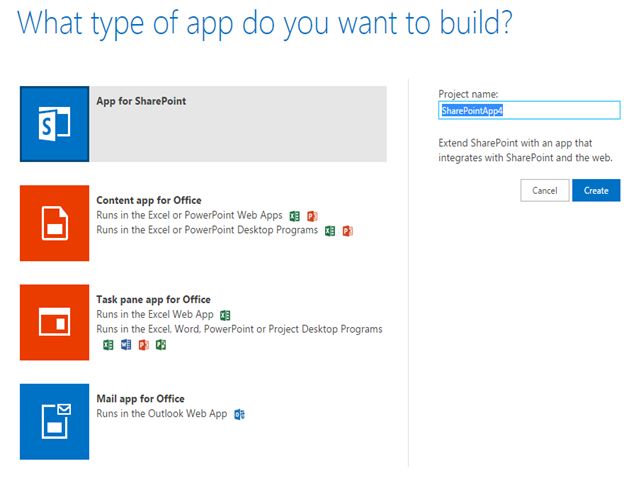Click the 'What type of app' heading
The height and width of the screenshot is (500, 624).
click(x=264, y=23)
